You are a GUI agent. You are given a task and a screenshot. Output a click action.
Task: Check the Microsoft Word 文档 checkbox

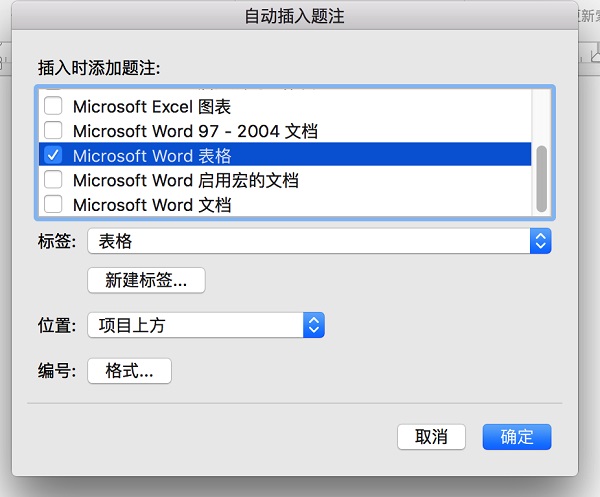[53, 204]
